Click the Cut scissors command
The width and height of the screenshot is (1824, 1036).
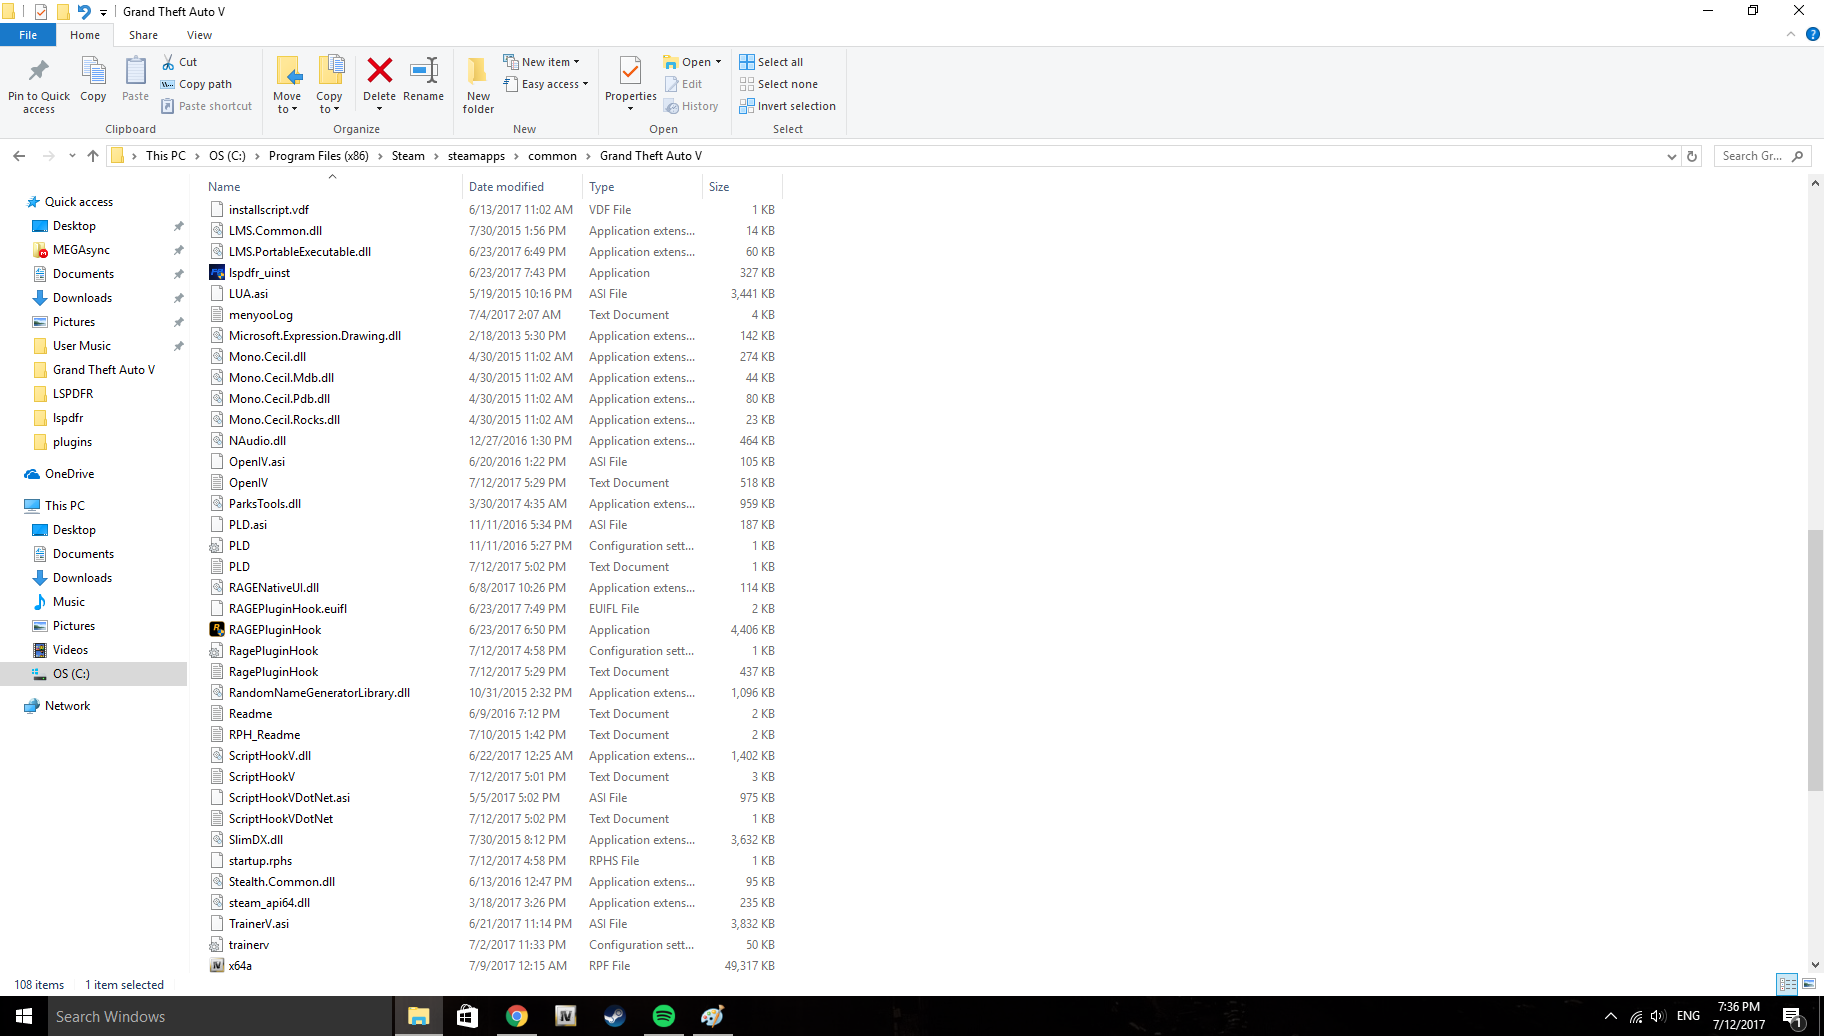pyautogui.click(x=180, y=62)
